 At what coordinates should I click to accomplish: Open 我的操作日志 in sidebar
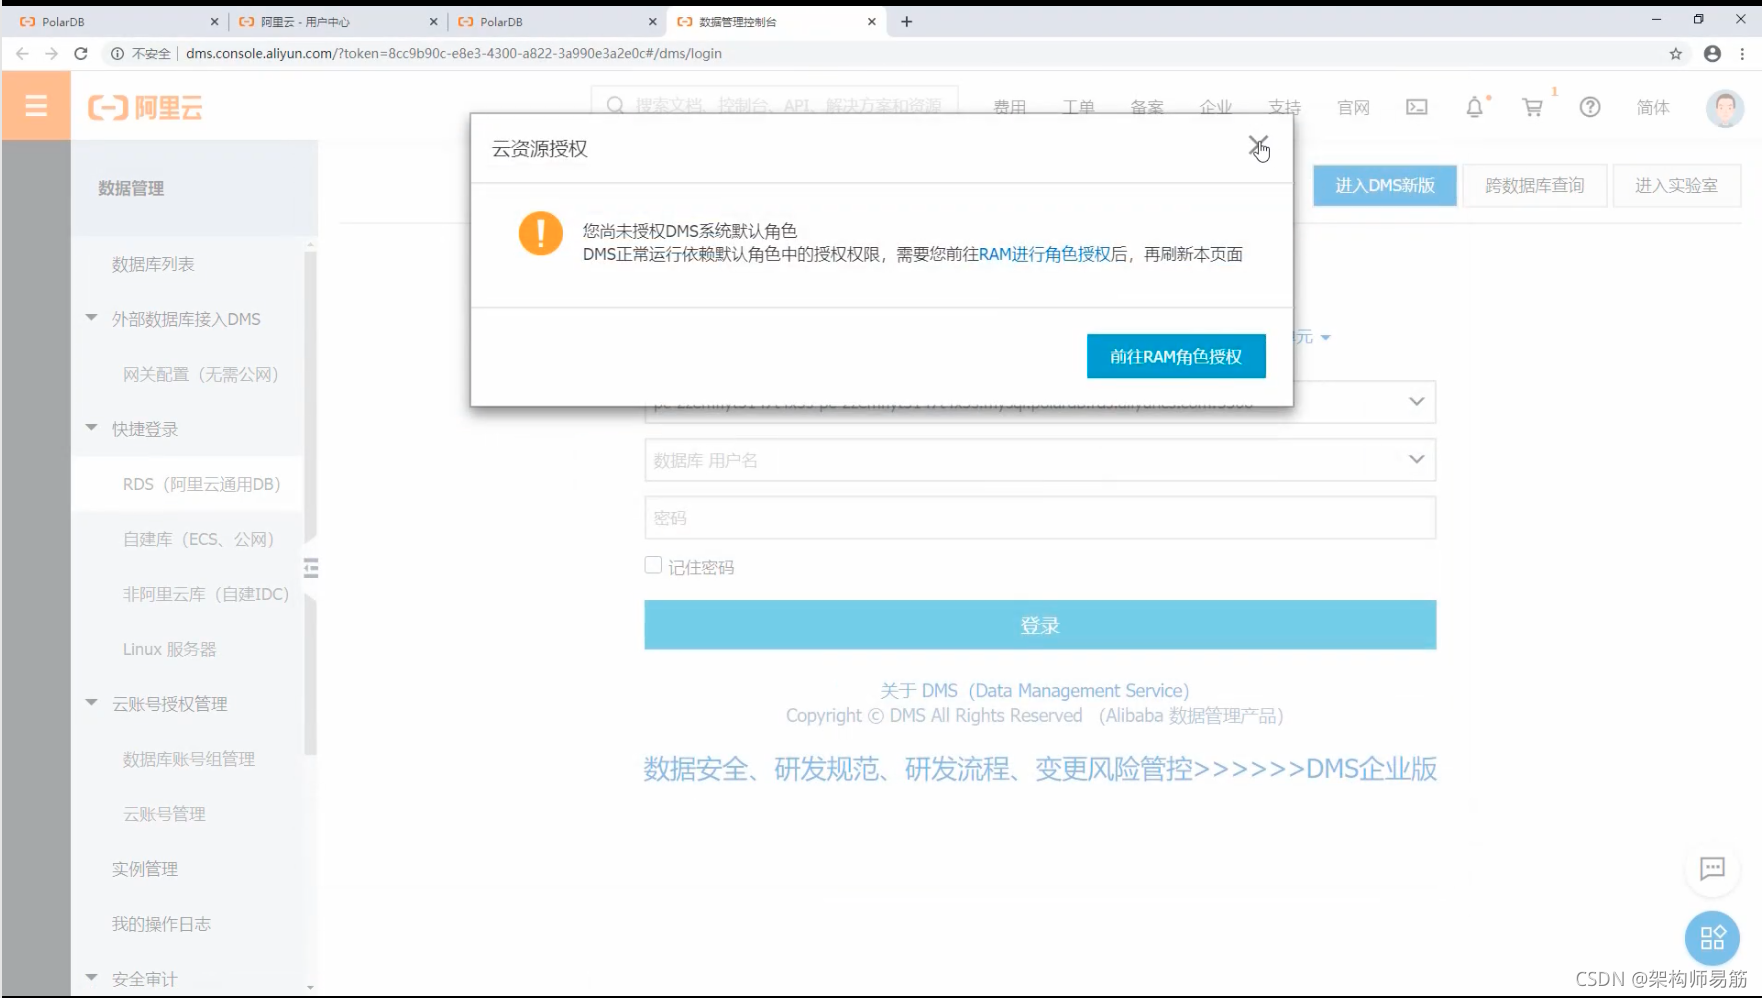[162, 924]
